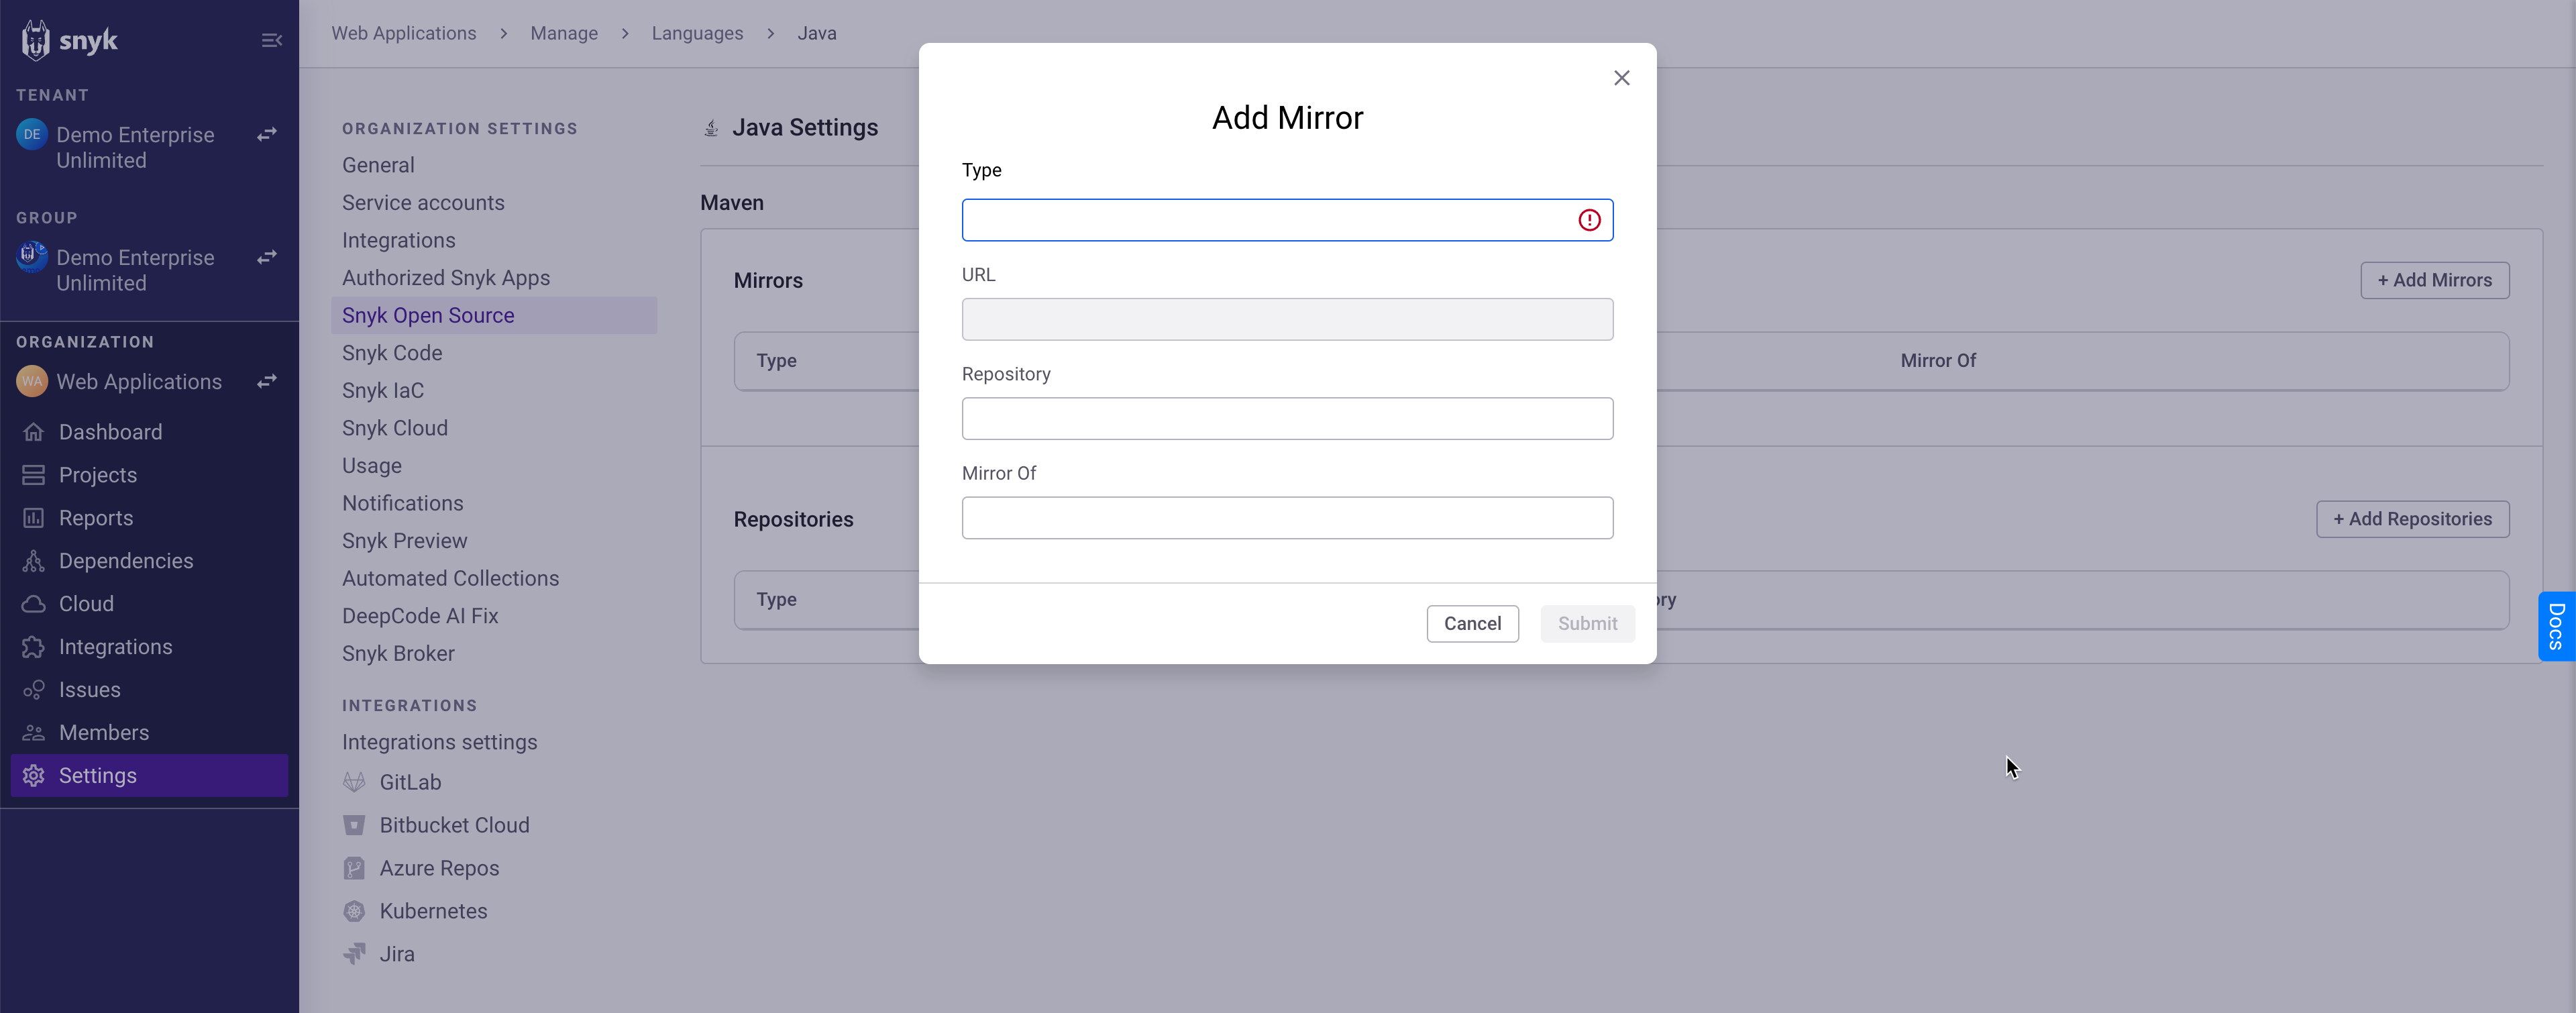Open the Notifications settings item
This screenshot has height=1013, width=2576.
point(402,503)
